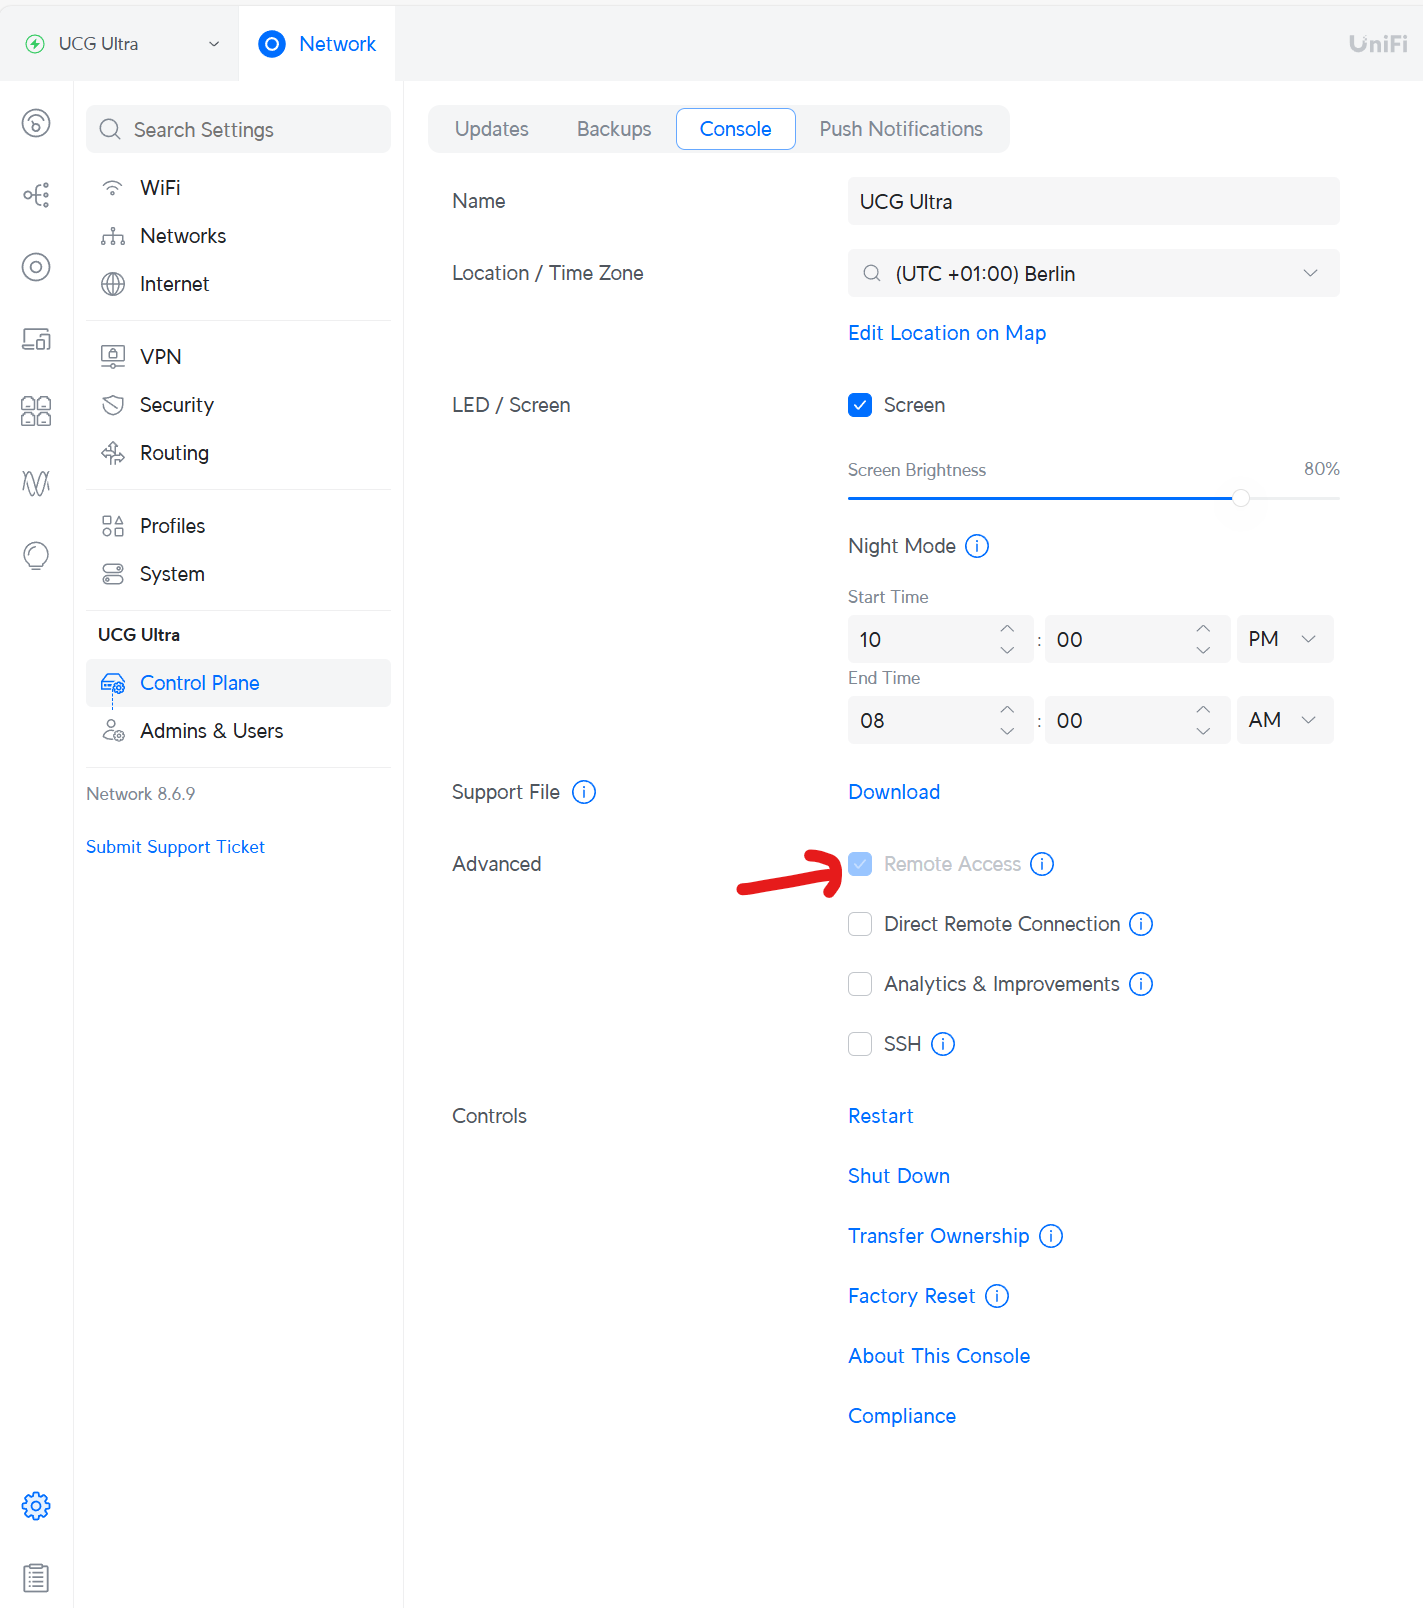Image resolution: width=1423 pixels, height=1608 pixels.
Task: Switch to the Updates tab
Action: pyautogui.click(x=492, y=129)
